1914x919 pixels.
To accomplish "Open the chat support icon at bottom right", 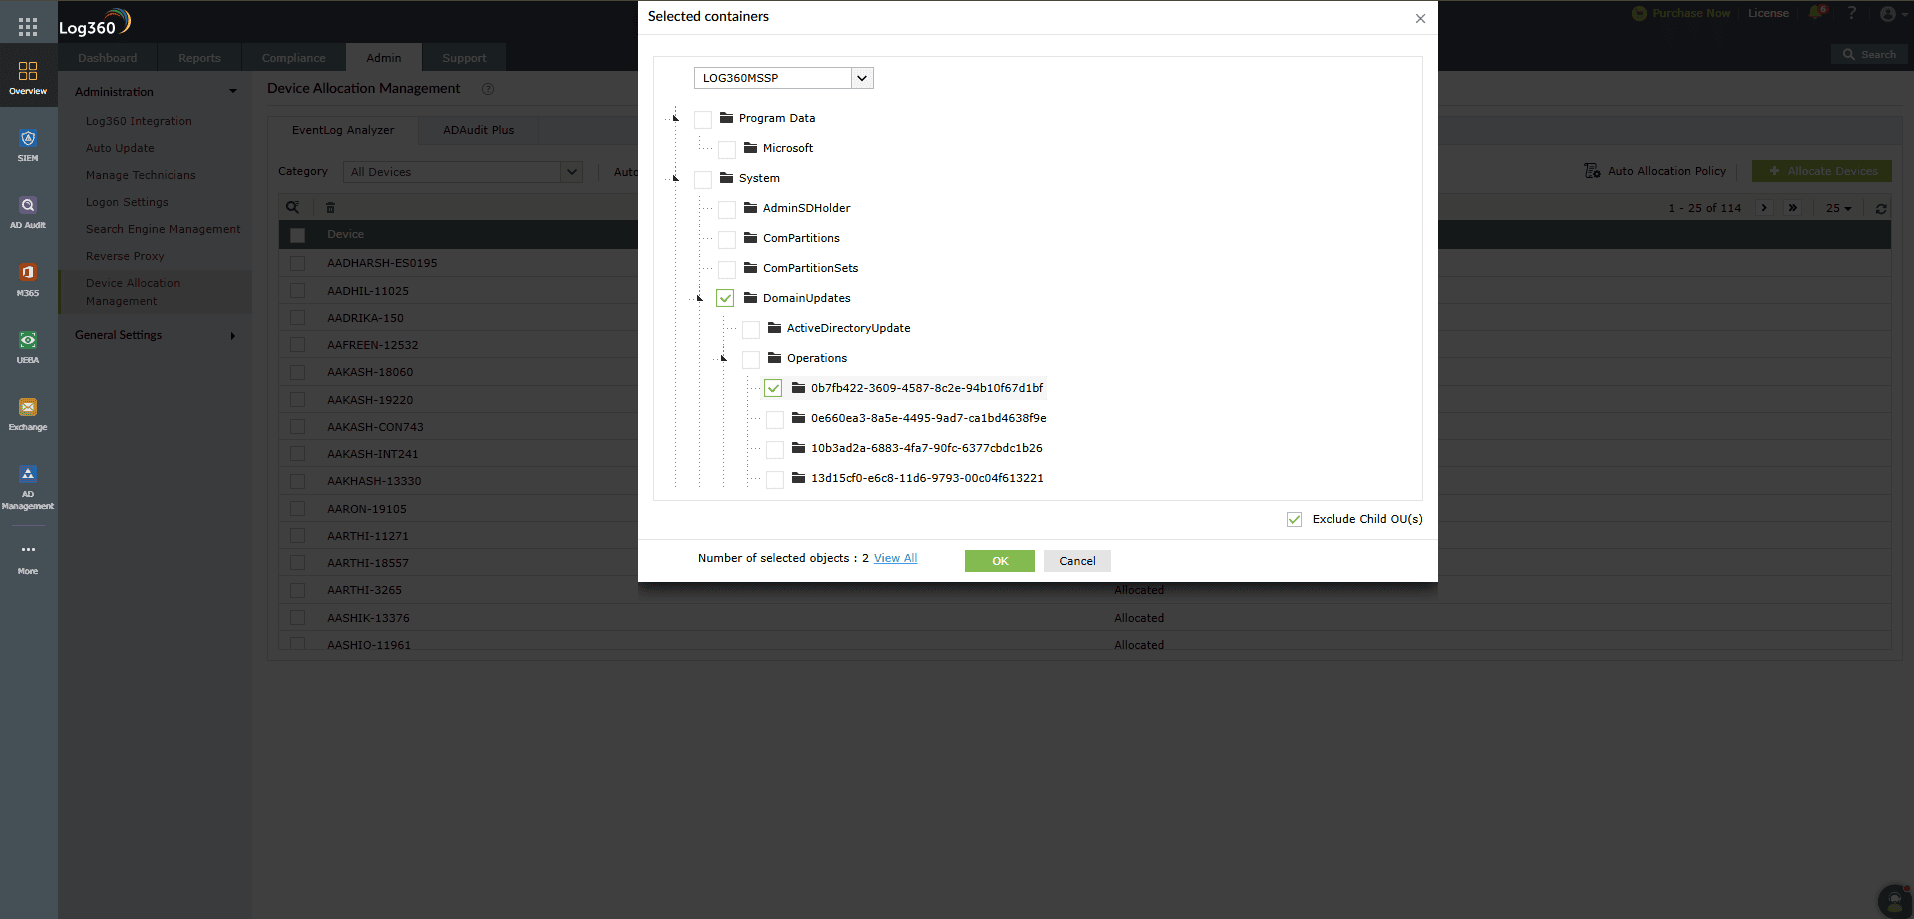I will (1895, 901).
